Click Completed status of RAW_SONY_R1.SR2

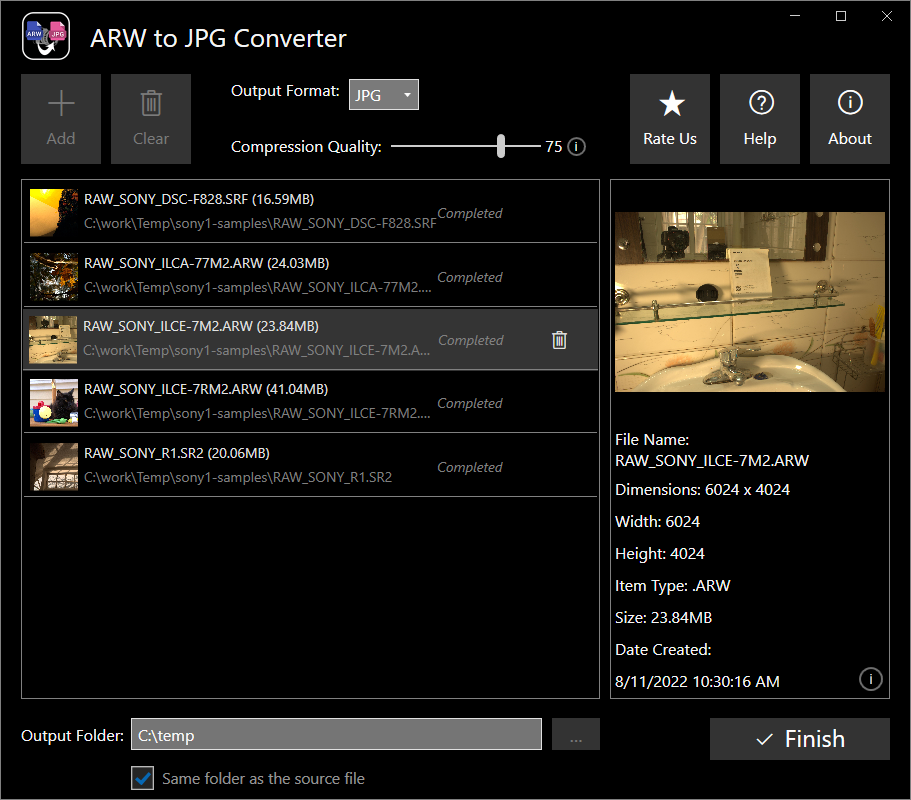pyautogui.click(x=469, y=467)
